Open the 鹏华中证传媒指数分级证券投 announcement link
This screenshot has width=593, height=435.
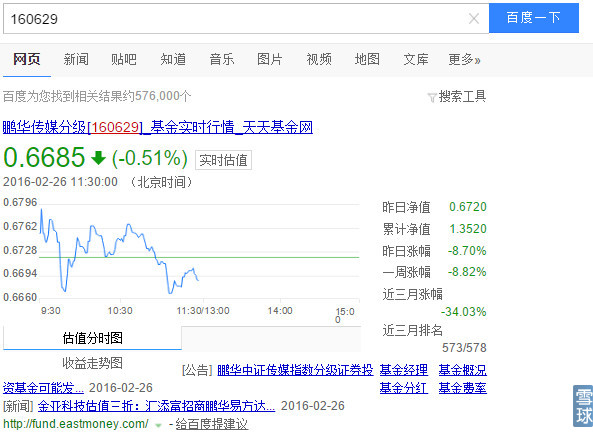tap(295, 370)
